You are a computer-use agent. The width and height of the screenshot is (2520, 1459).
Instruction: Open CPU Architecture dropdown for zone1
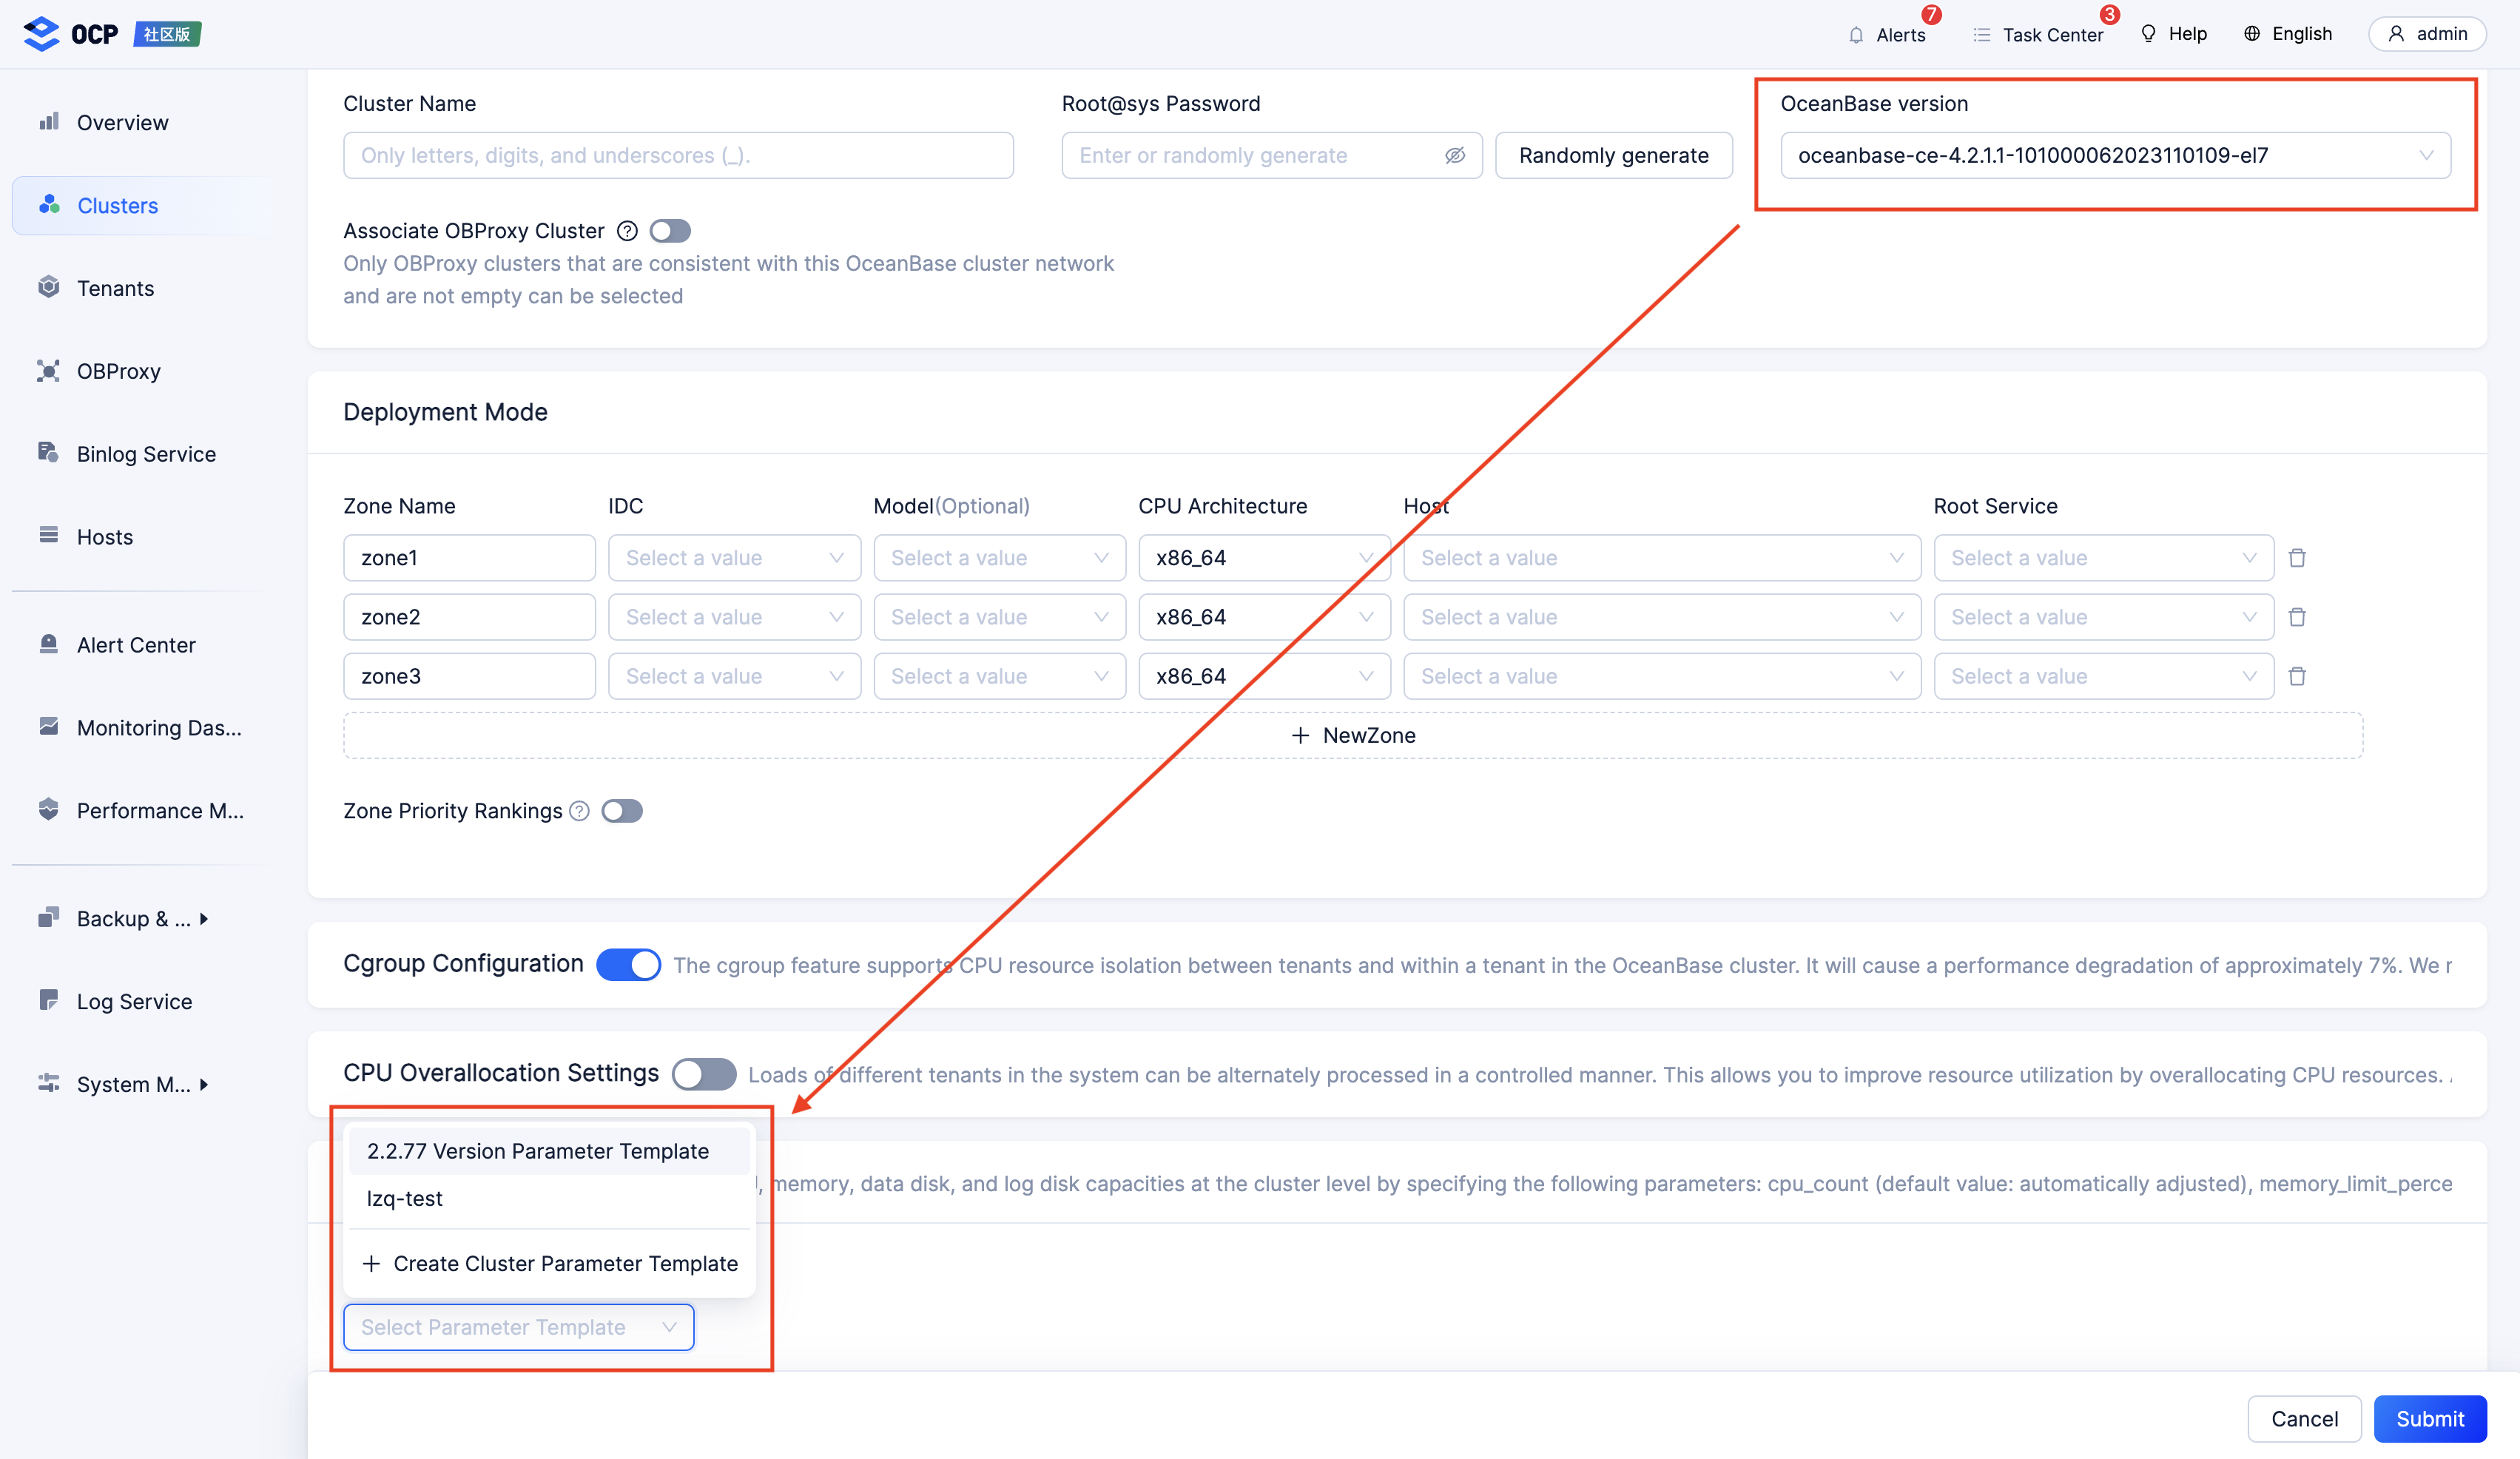coord(1264,558)
